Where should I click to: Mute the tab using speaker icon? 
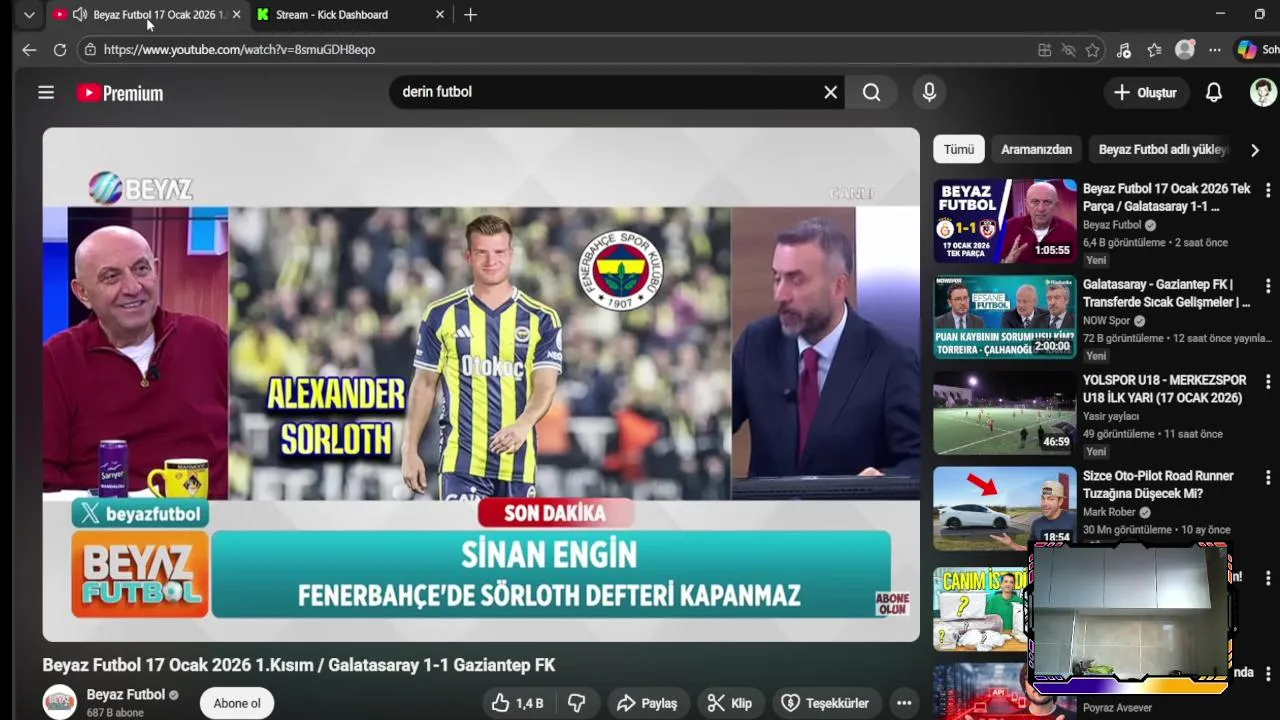point(80,15)
